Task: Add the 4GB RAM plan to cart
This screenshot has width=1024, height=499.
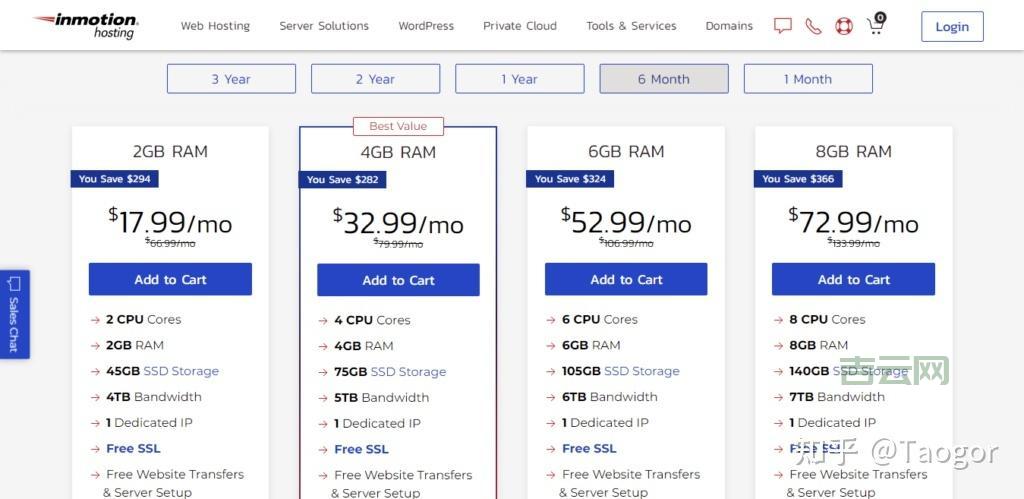Action: pos(398,281)
